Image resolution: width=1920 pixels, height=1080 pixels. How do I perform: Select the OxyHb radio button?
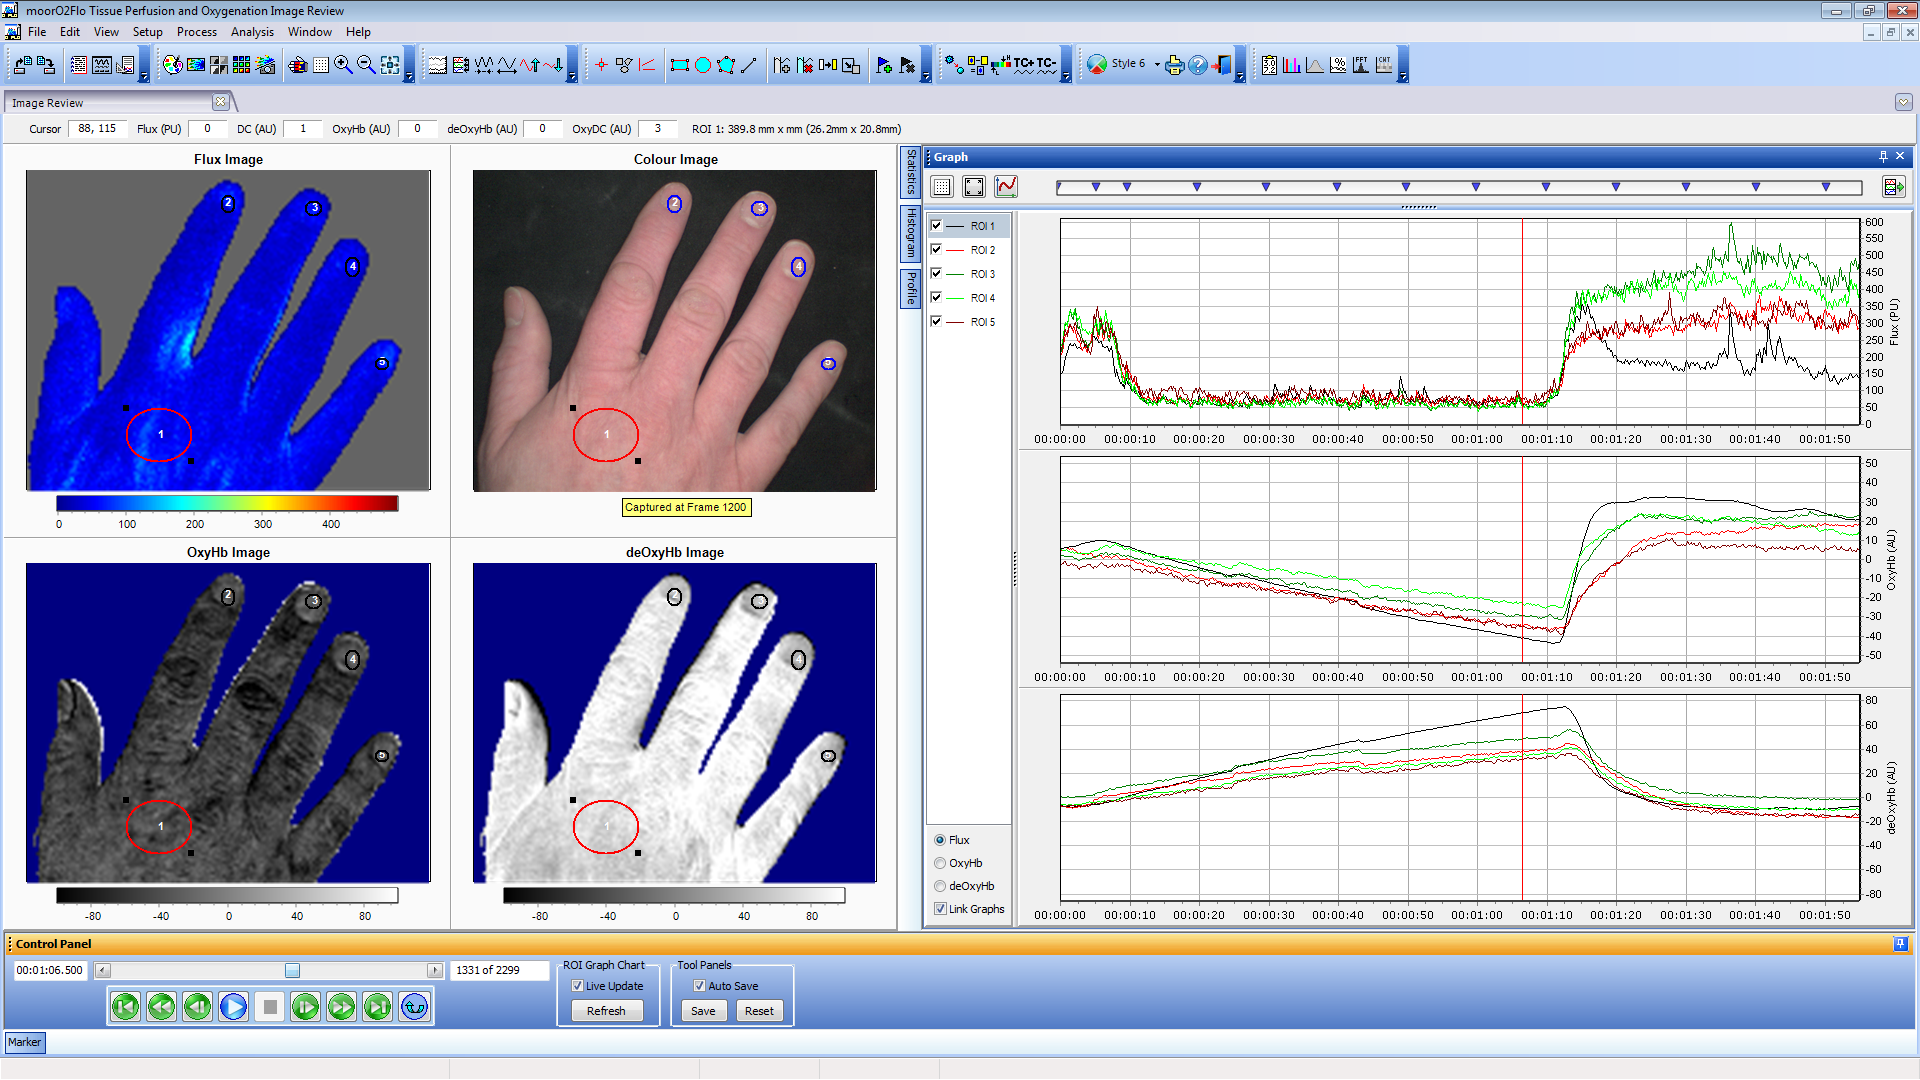coord(940,863)
